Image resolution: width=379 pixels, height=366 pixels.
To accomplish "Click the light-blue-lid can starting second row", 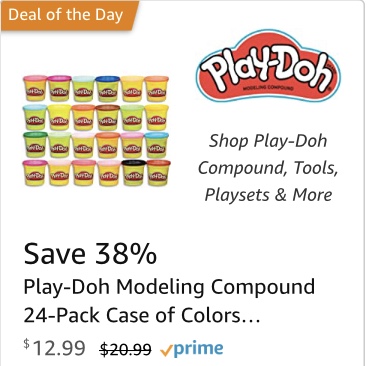I will tap(35, 117).
